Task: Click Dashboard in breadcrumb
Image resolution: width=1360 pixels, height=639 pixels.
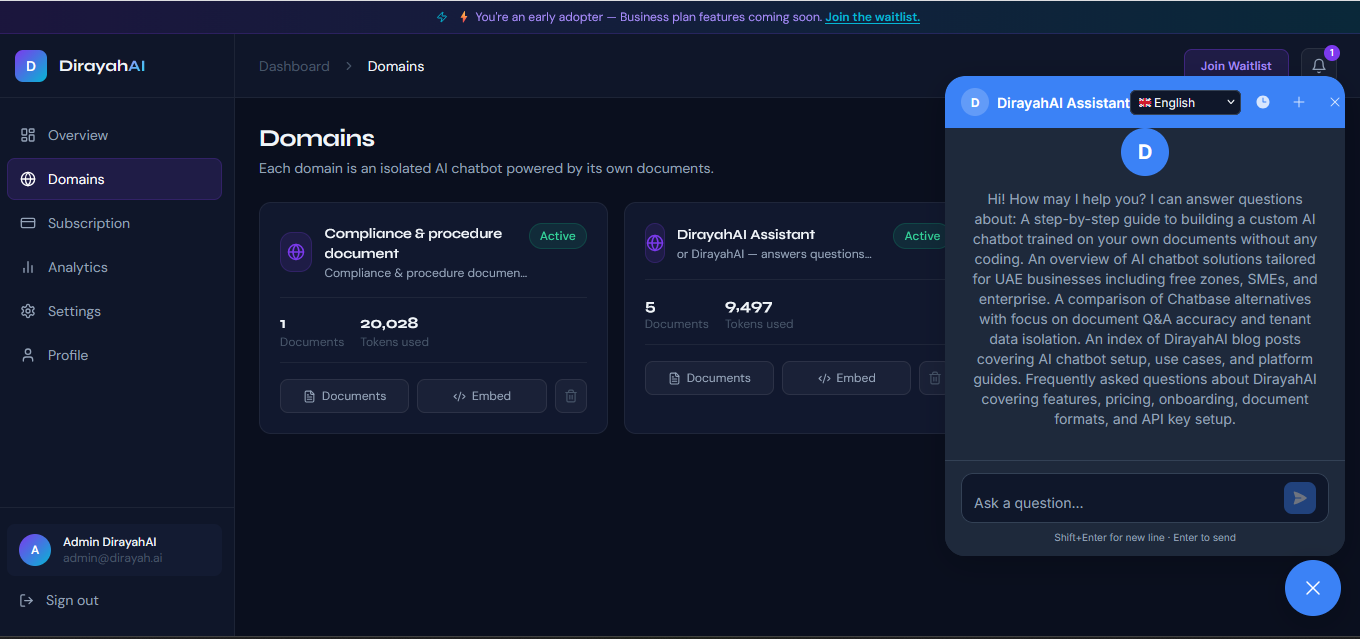Action: point(294,66)
